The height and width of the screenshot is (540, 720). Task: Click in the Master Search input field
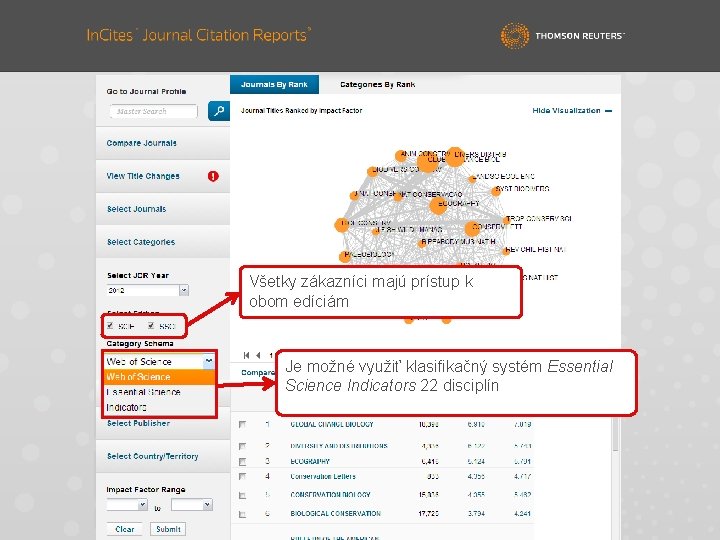(x=154, y=111)
